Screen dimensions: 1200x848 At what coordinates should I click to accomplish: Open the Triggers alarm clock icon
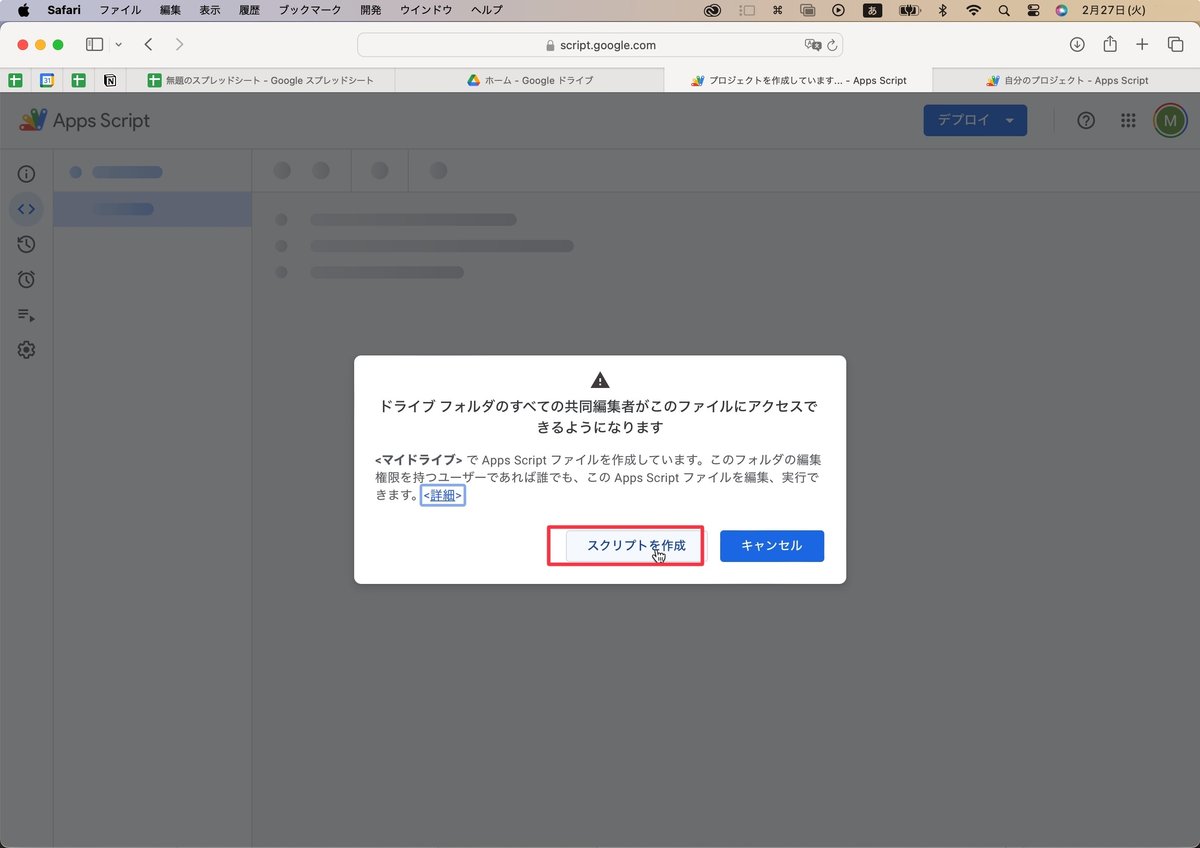27,280
